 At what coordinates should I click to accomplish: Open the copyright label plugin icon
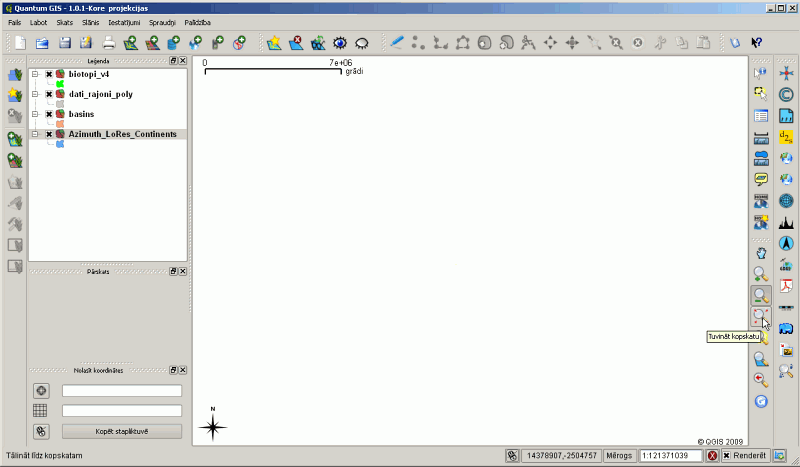[786, 94]
